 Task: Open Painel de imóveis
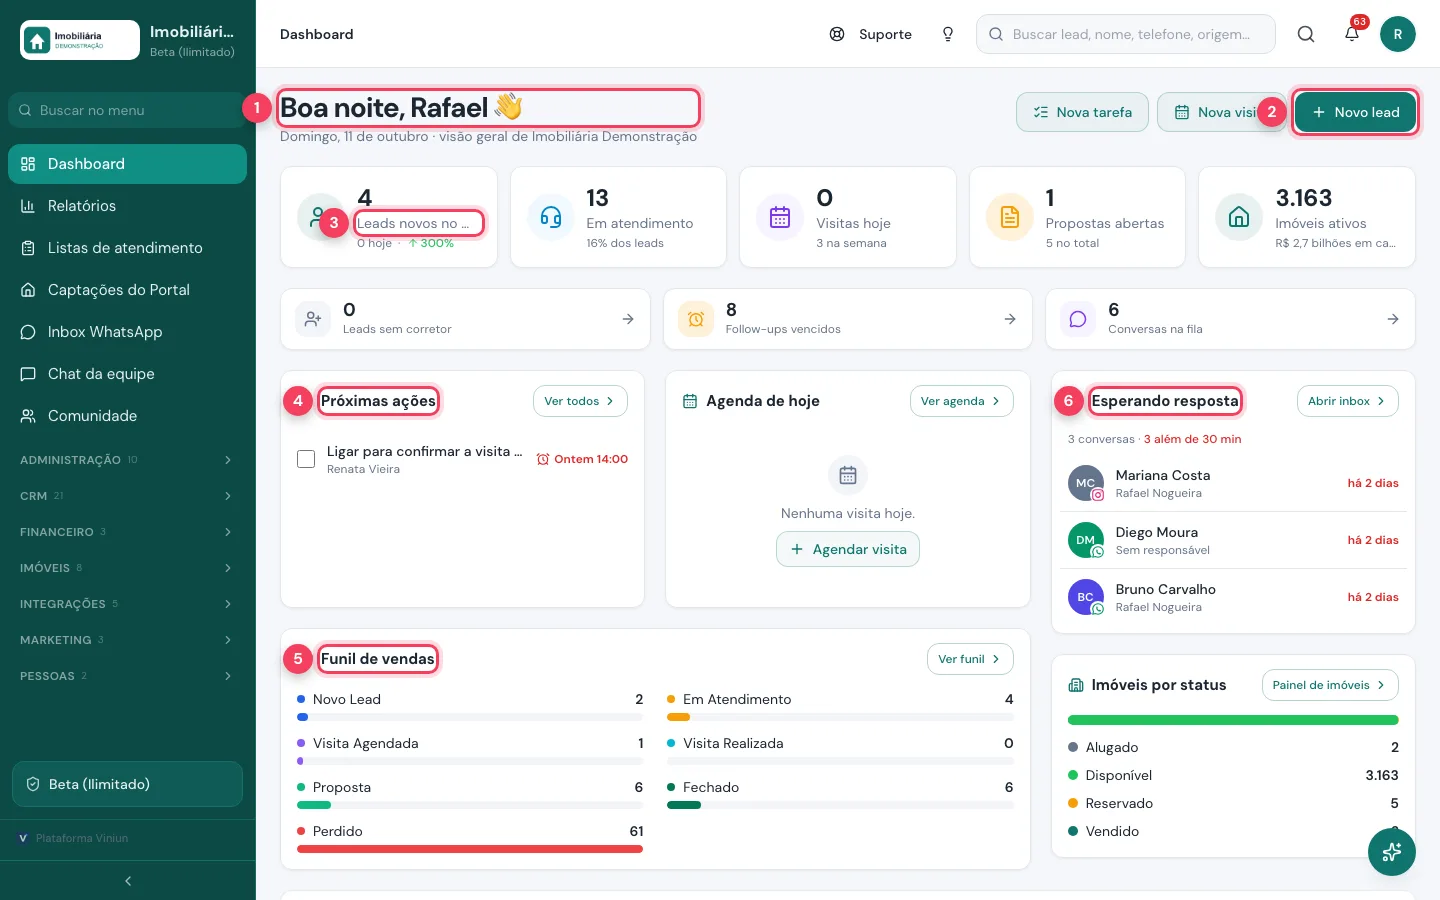[1330, 685]
